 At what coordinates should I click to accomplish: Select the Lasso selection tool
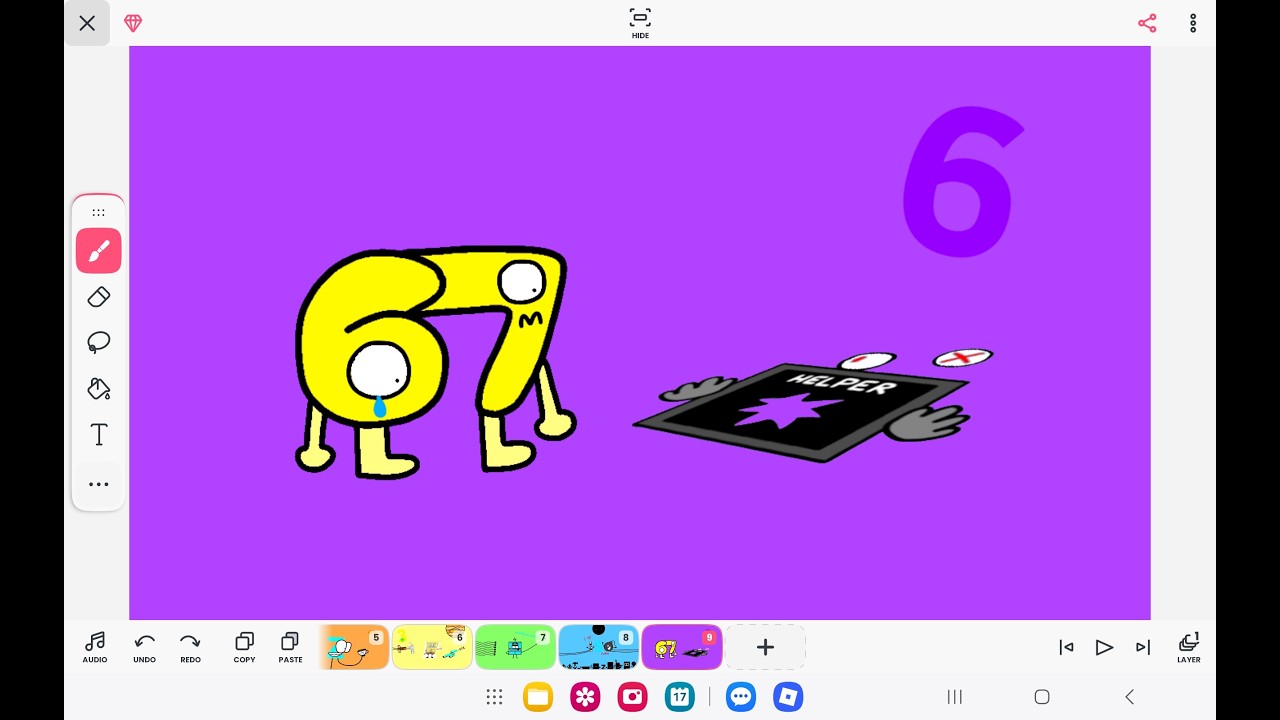tap(99, 343)
